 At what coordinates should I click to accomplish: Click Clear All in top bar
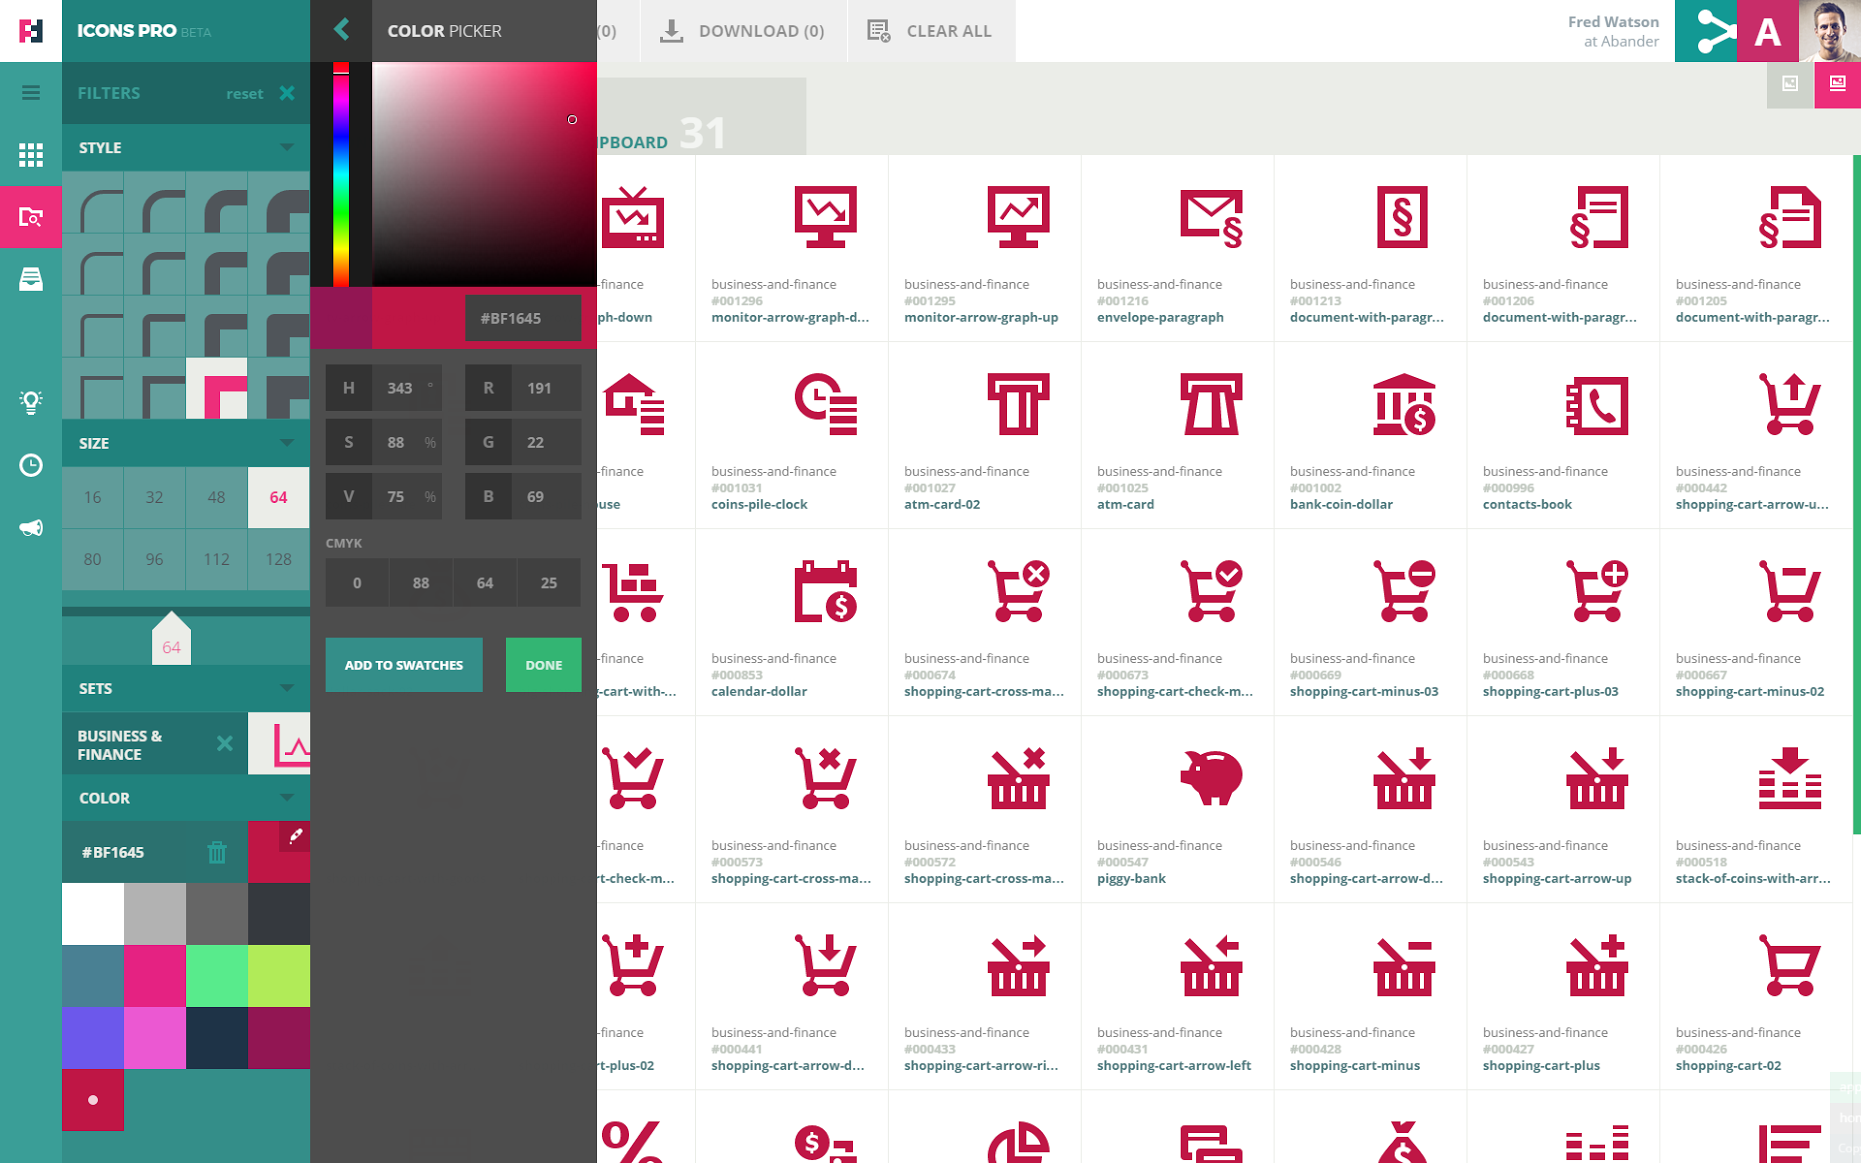coord(930,31)
